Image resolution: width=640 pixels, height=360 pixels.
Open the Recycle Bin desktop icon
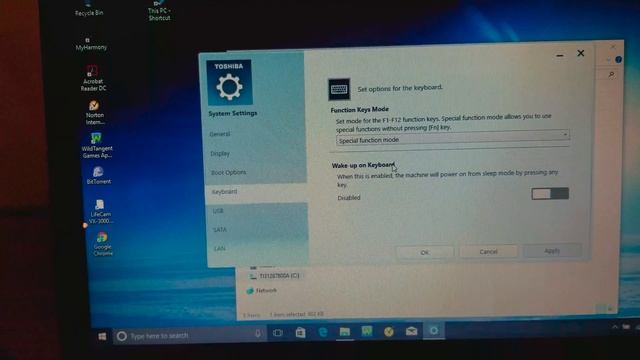tap(89, 9)
